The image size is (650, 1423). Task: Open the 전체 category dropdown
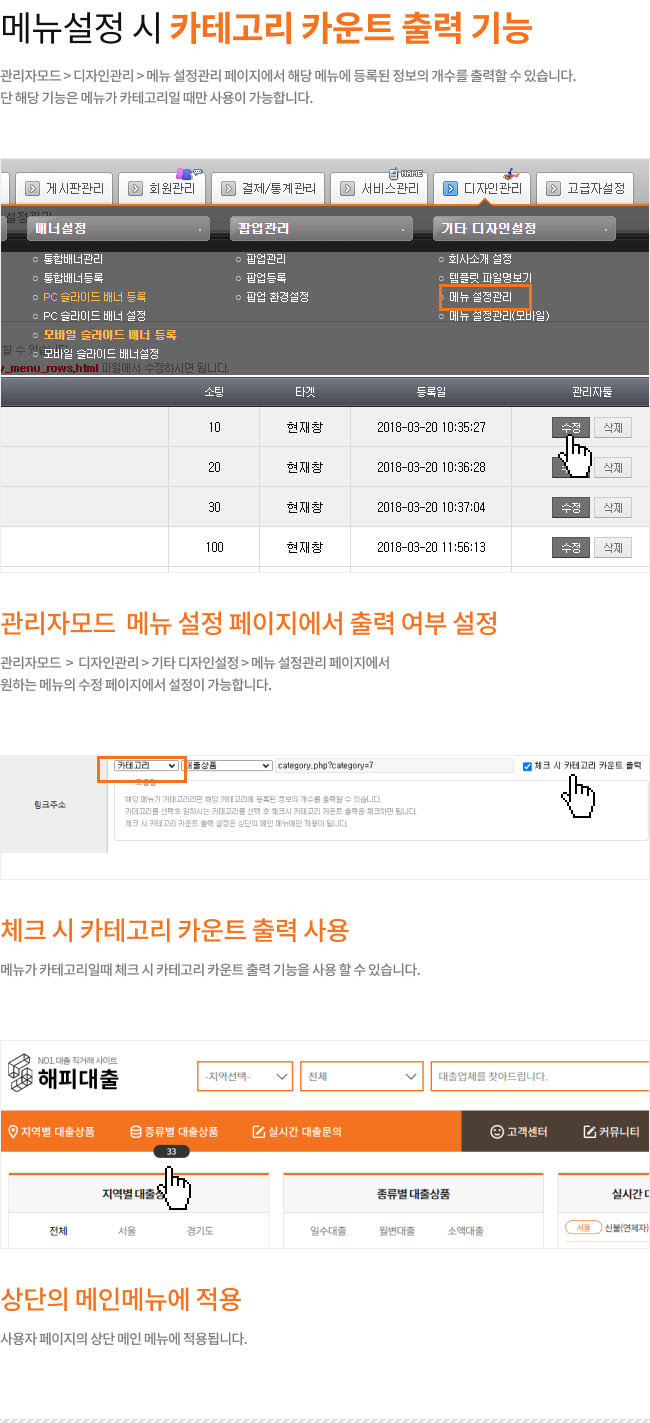361,1076
